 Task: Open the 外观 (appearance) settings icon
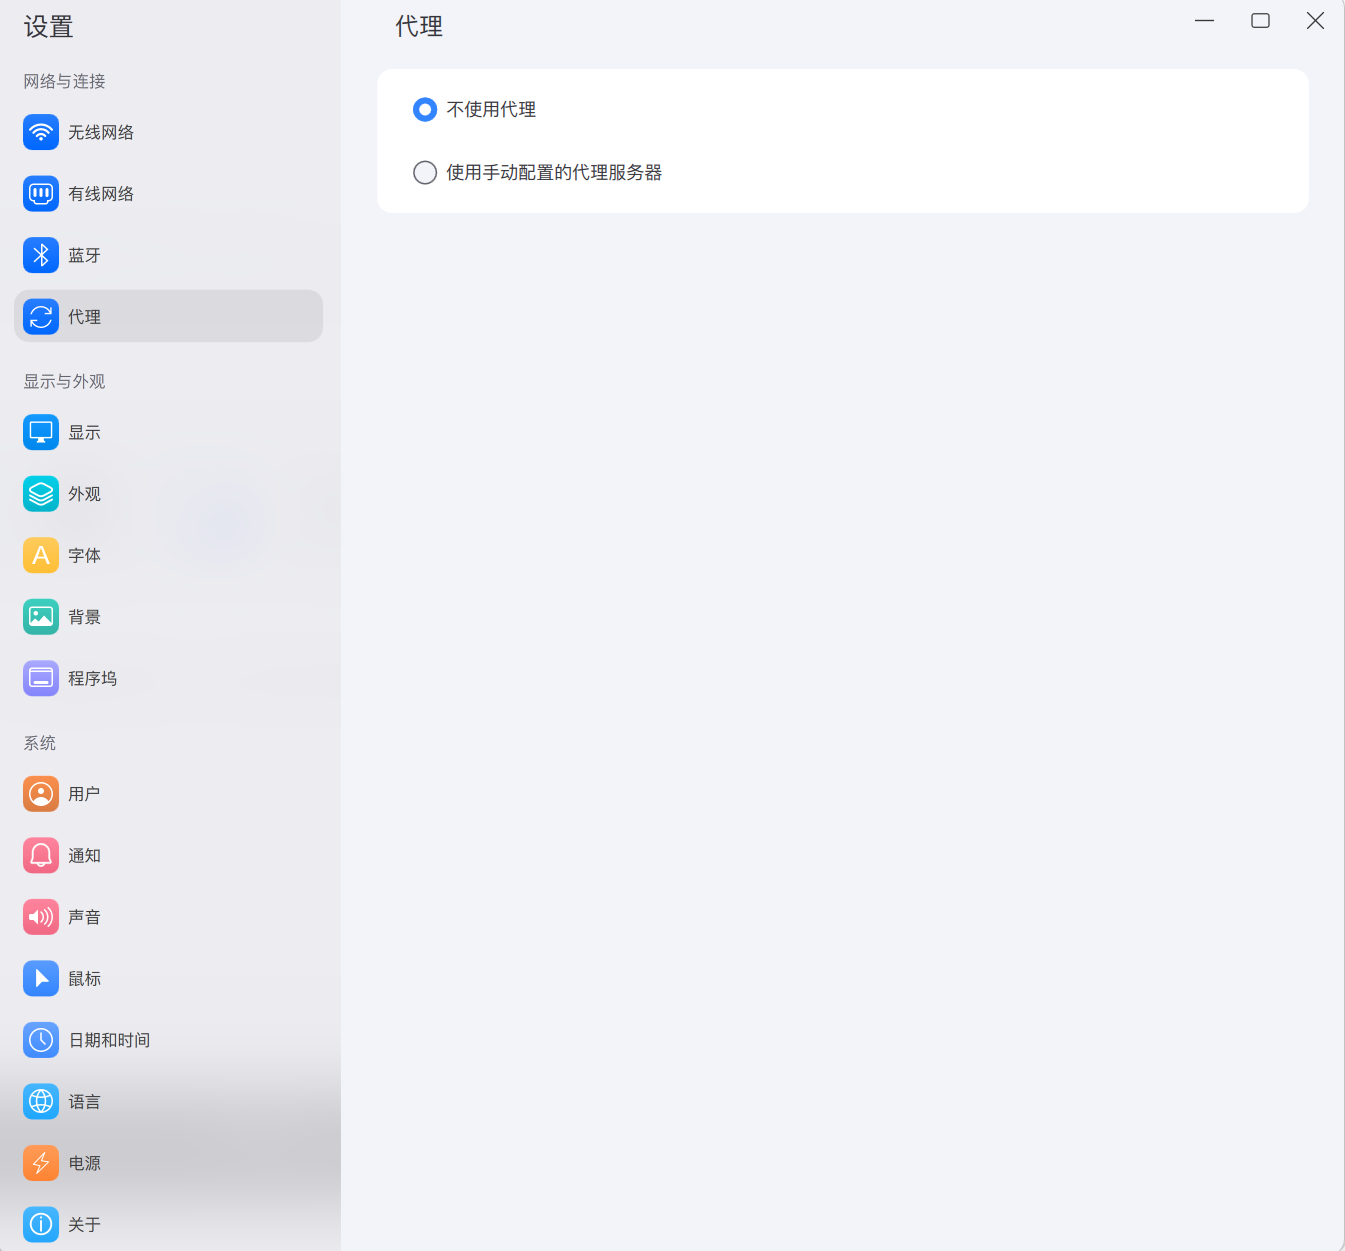click(40, 493)
